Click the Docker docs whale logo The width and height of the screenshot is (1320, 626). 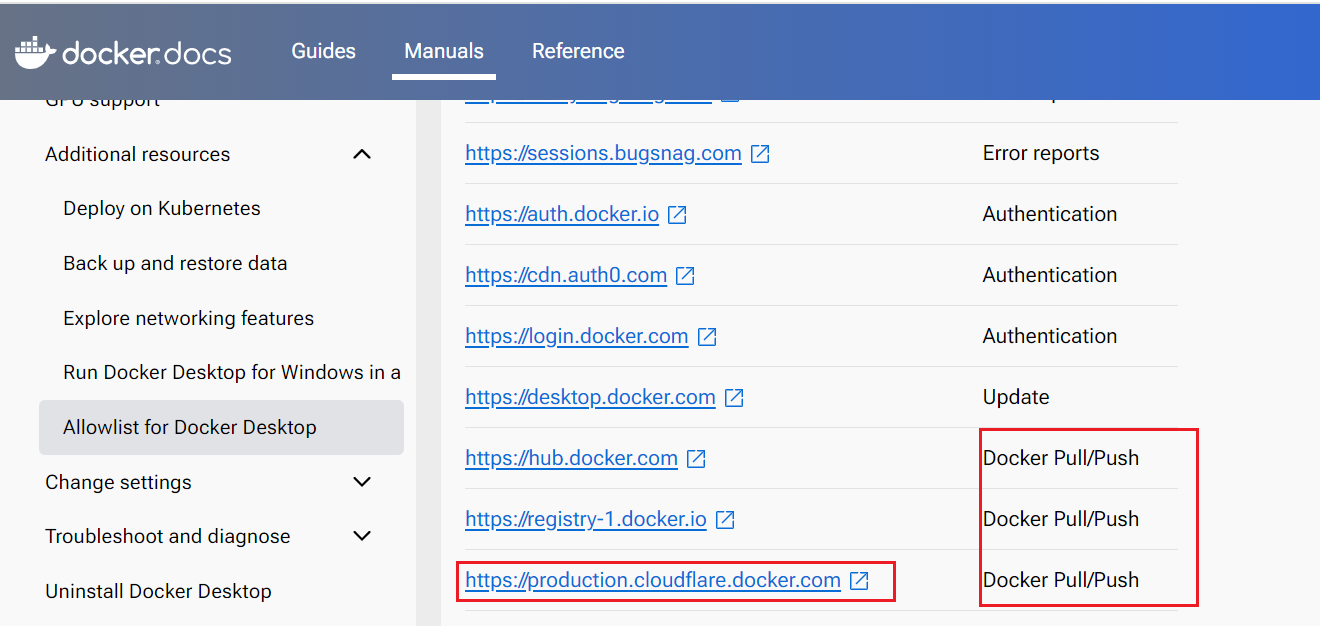point(32,52)
